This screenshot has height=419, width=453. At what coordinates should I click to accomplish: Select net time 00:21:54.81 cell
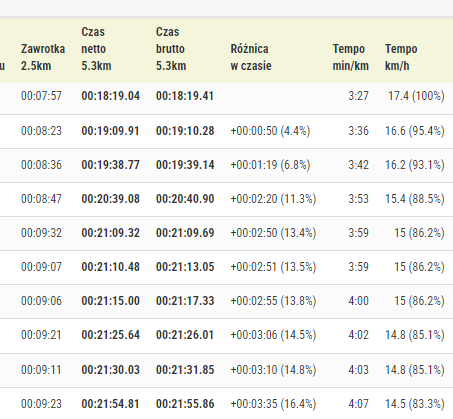point(111,404)
